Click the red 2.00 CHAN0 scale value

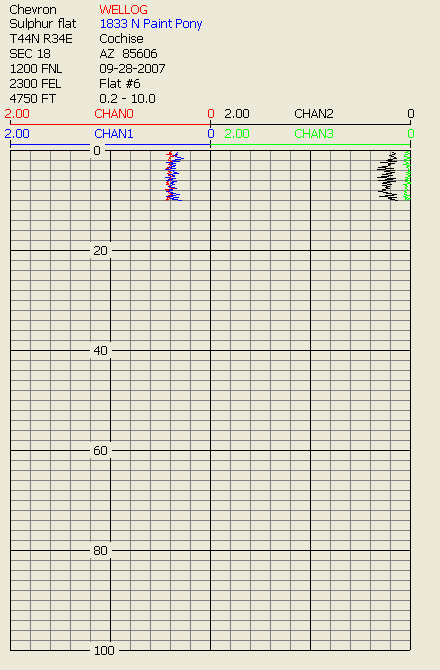(17, 114)
